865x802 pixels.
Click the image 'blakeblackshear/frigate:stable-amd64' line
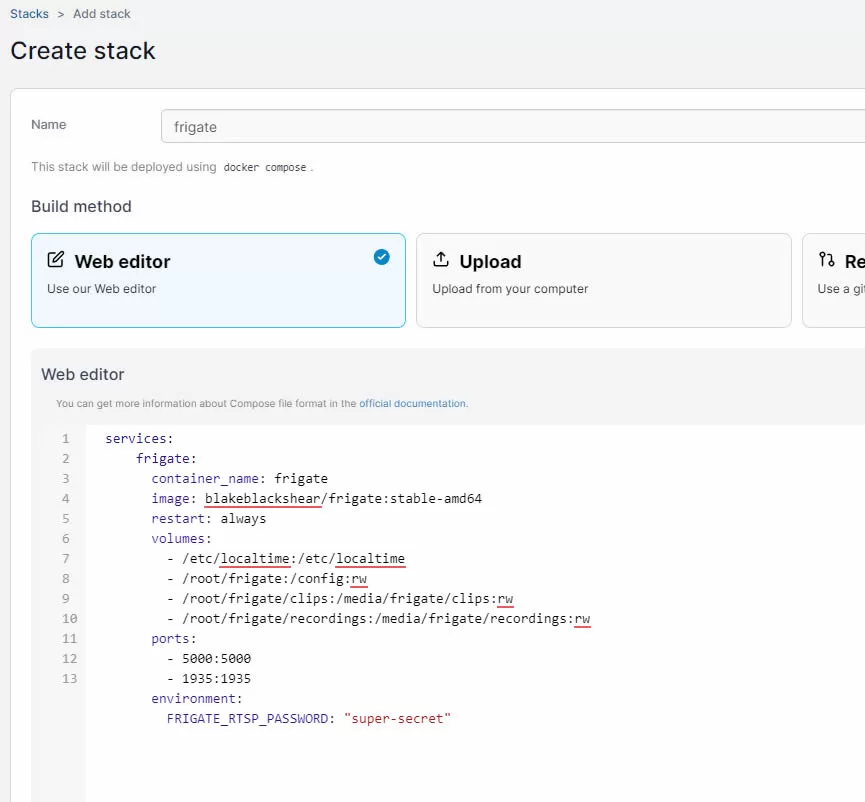pyautogui.click(x=317, y=499)
